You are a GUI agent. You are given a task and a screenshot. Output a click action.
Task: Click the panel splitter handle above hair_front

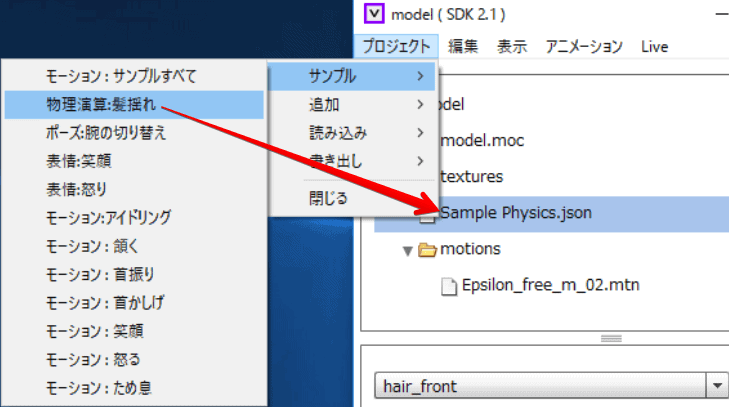pyautogui.click(x=611, y=338)
